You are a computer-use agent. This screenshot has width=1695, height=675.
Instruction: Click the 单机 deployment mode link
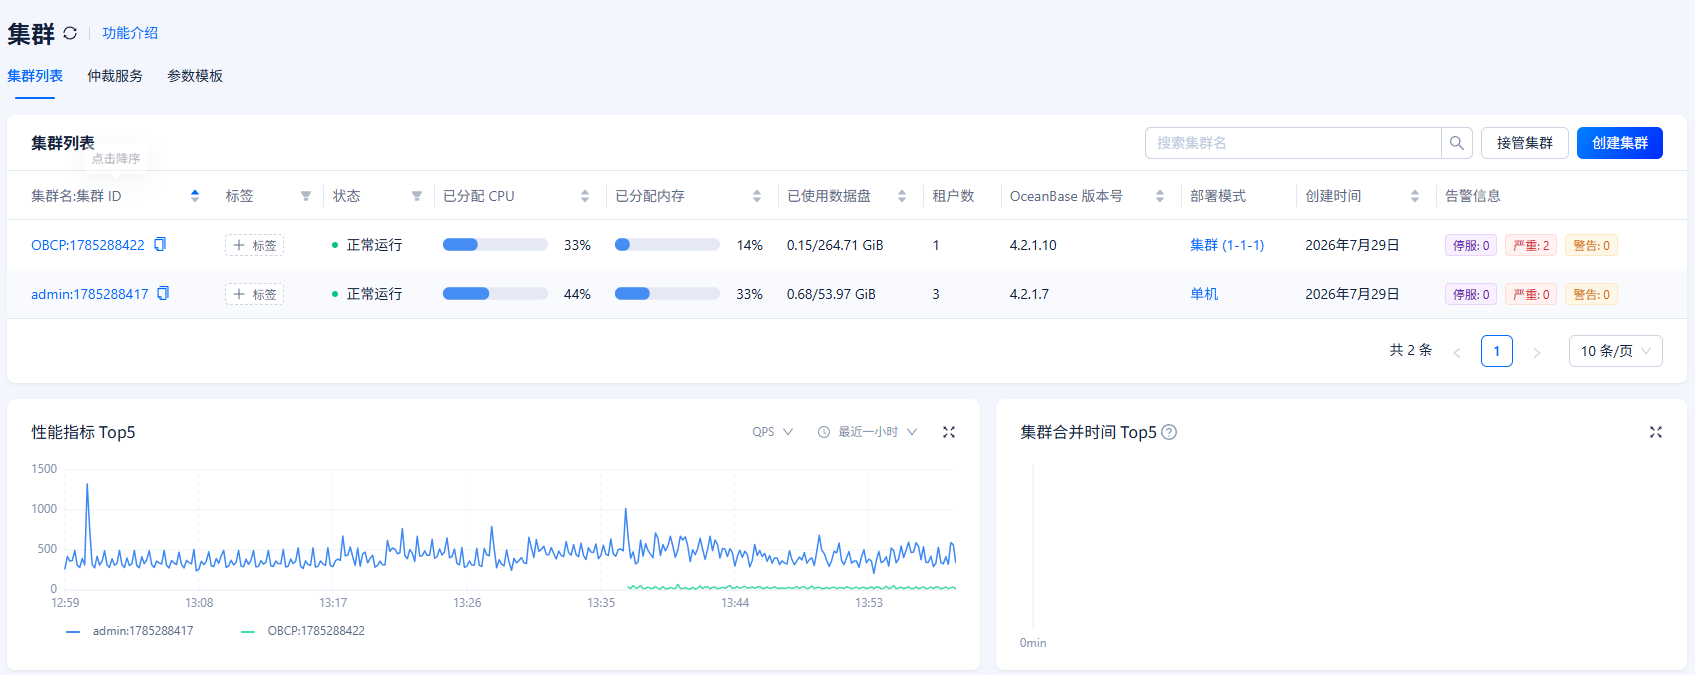tap(1204, 294)
